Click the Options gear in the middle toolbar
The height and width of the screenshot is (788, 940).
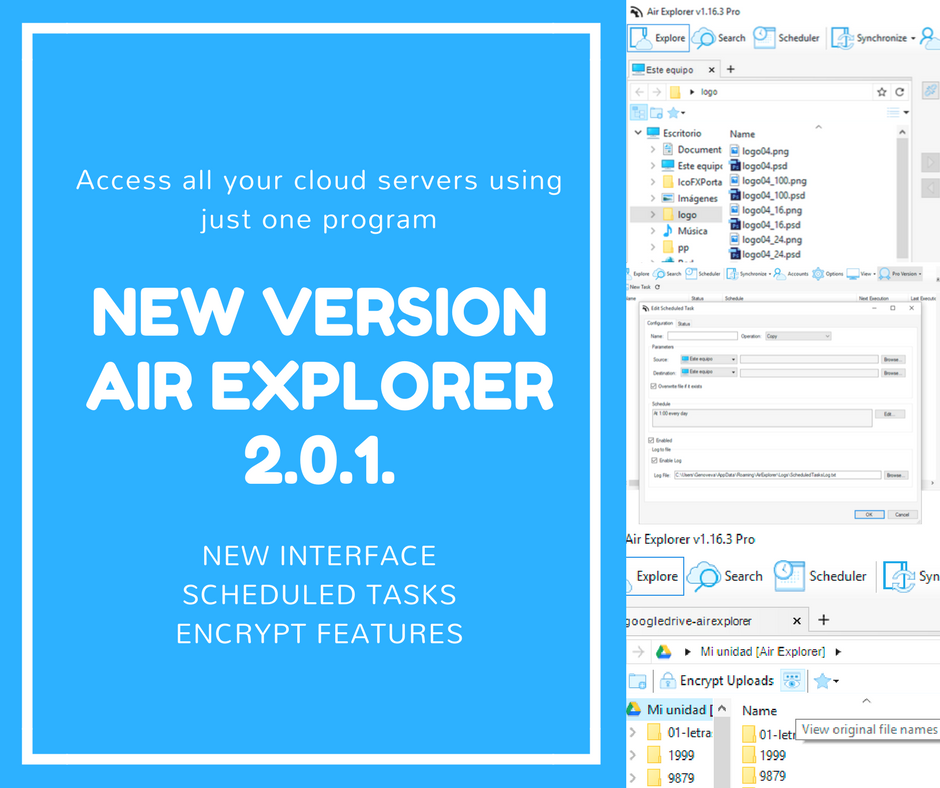click(819, 273)
